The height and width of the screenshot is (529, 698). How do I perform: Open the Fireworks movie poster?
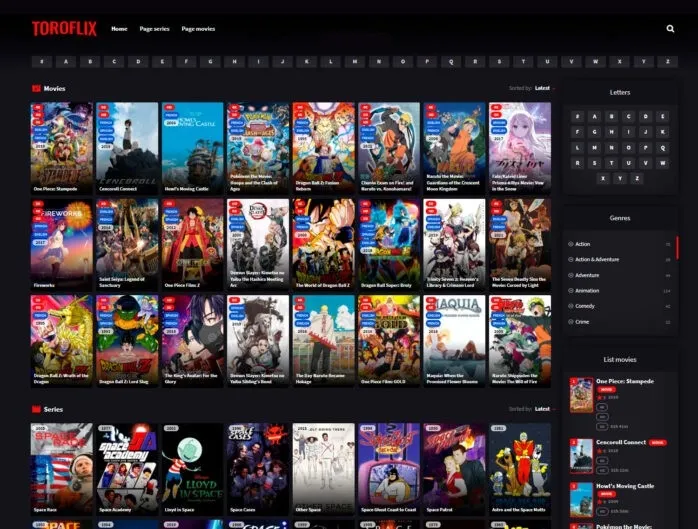pos(60,238)
